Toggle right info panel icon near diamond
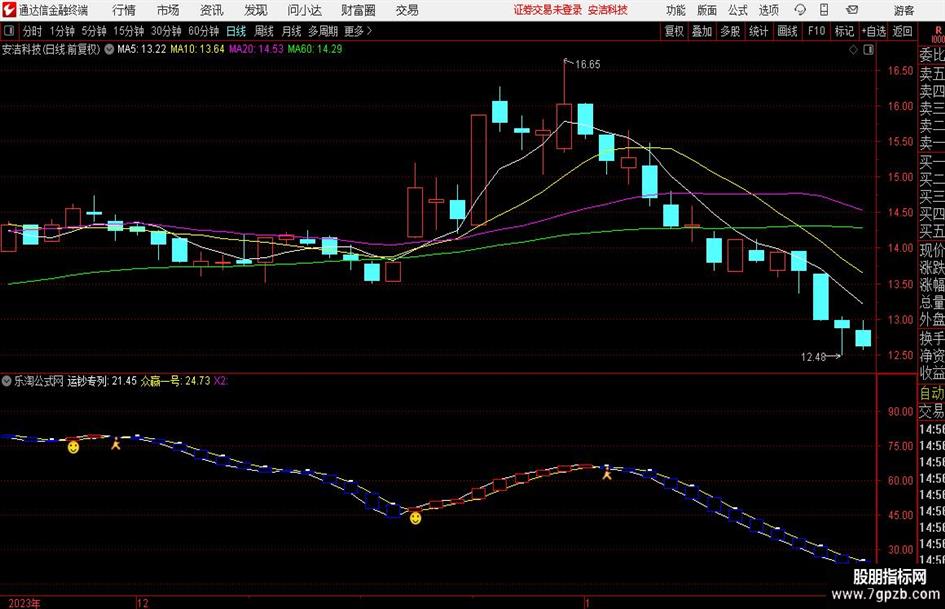Screen dimensions: 945x609 point(868,50)
